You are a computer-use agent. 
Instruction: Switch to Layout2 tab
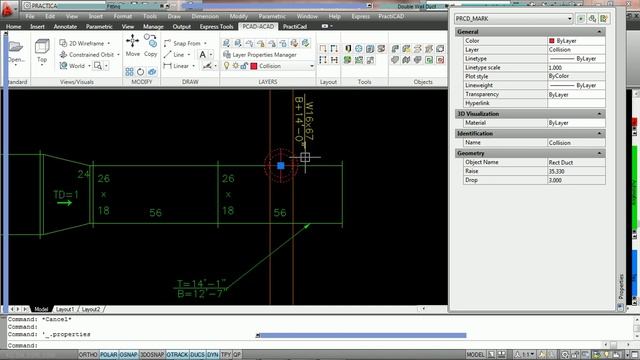coord(91,309)
